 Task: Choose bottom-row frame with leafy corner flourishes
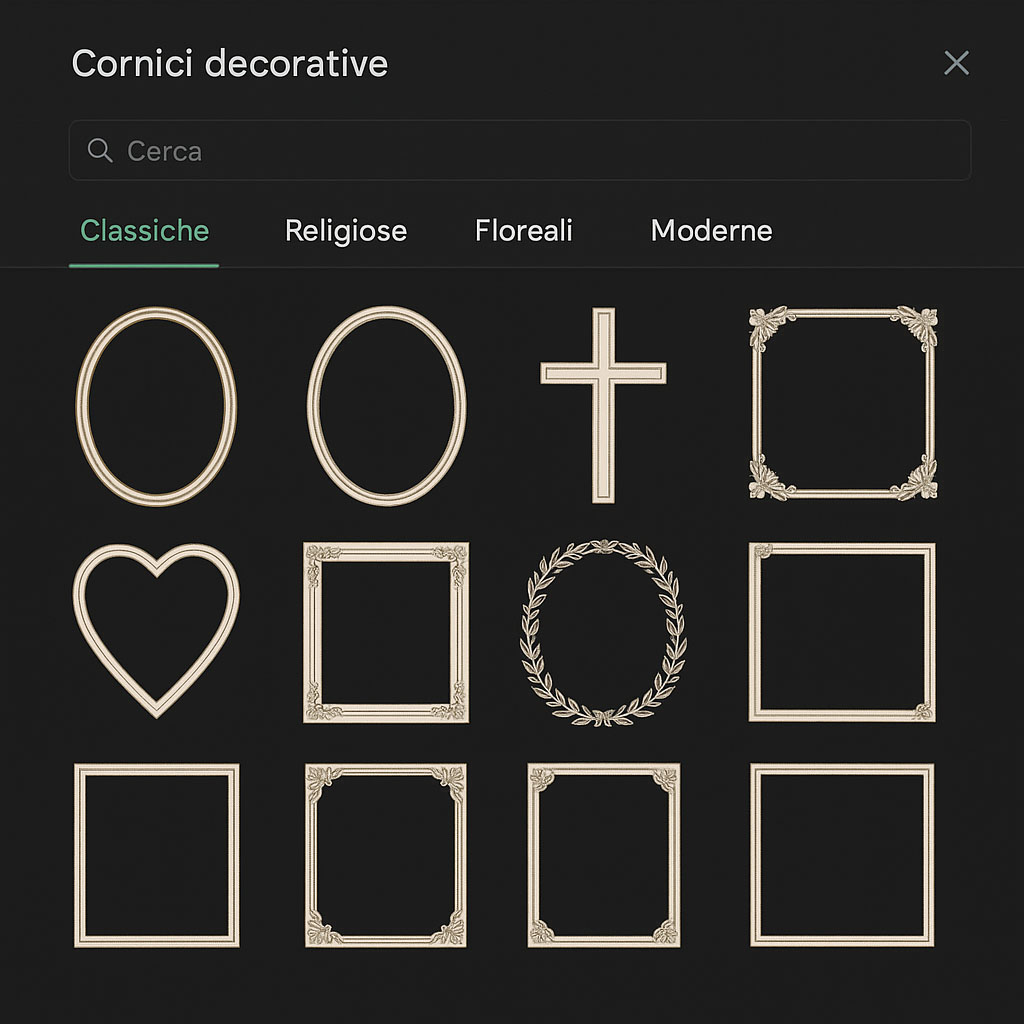click(x=386, y=855)
